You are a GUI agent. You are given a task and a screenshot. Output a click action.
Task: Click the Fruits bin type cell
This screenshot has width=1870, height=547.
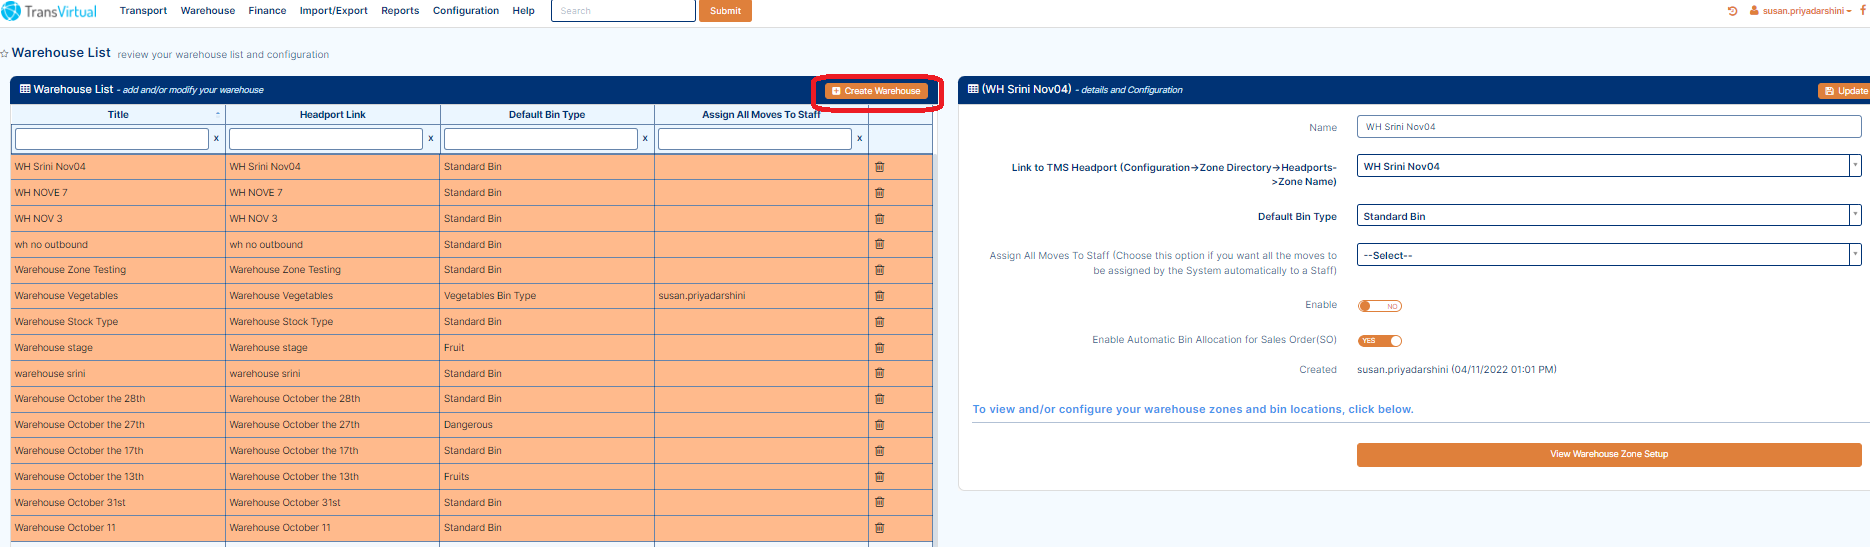point(547,477)
